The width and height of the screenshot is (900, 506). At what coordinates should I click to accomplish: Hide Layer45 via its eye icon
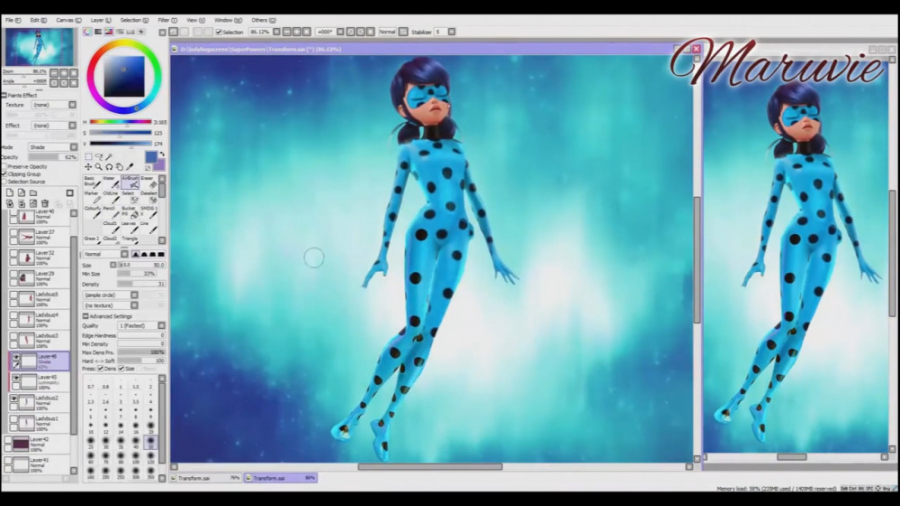tap(16, 378)
